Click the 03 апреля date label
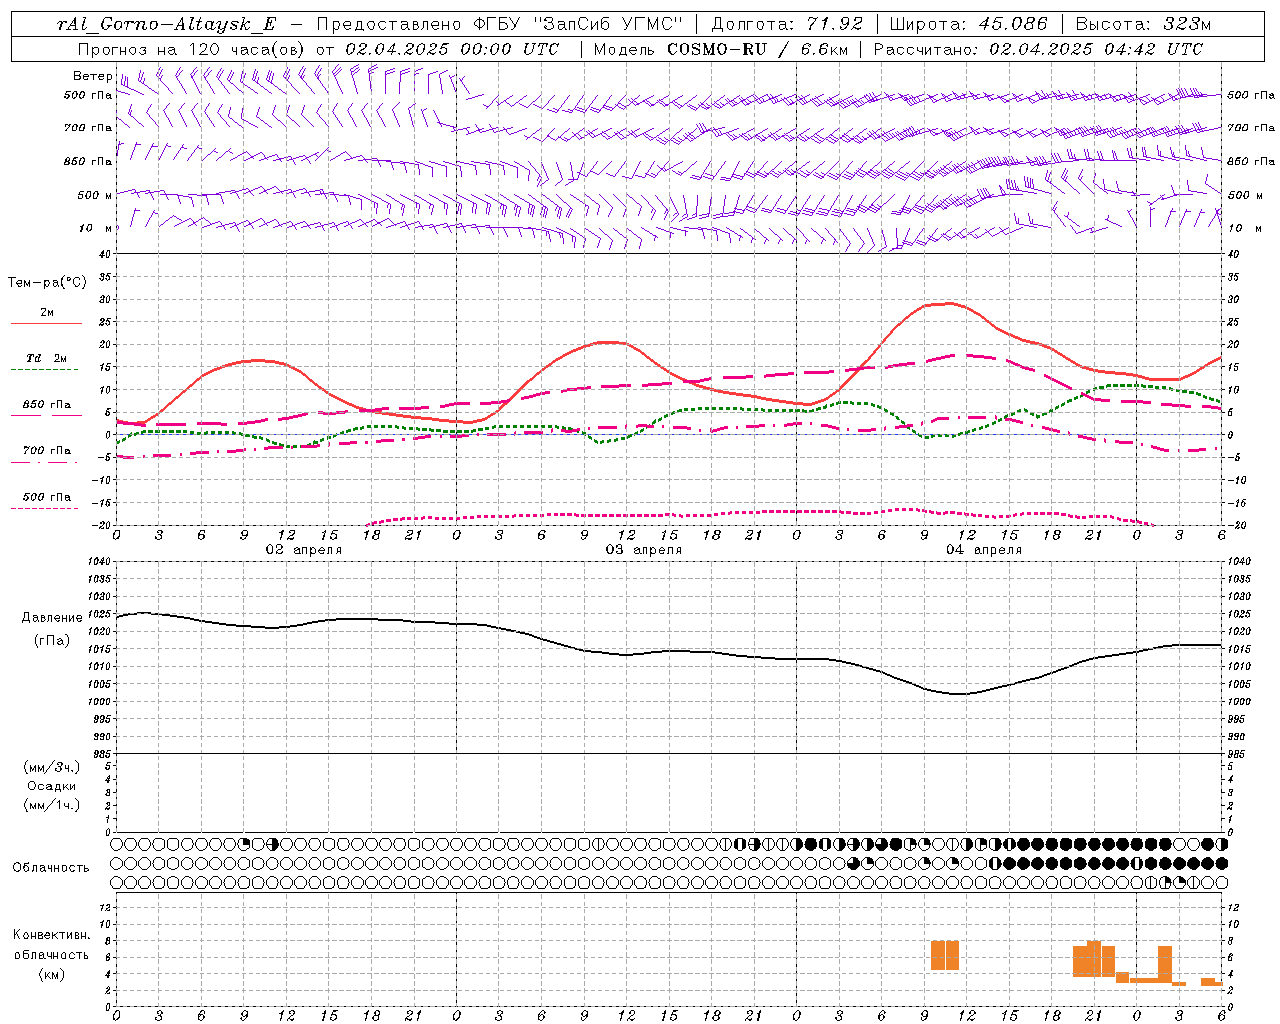This screenshot has height=1024, width=1280. click(643, 550)
